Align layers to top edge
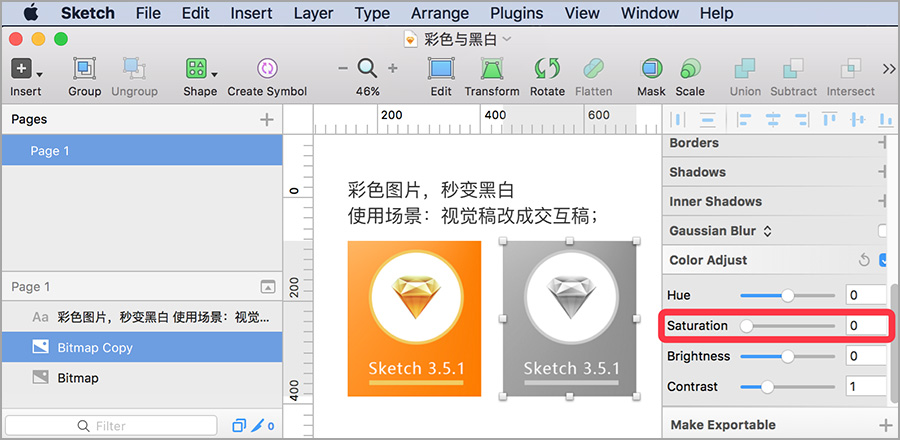The image size is (900, 440). (829, 119)
